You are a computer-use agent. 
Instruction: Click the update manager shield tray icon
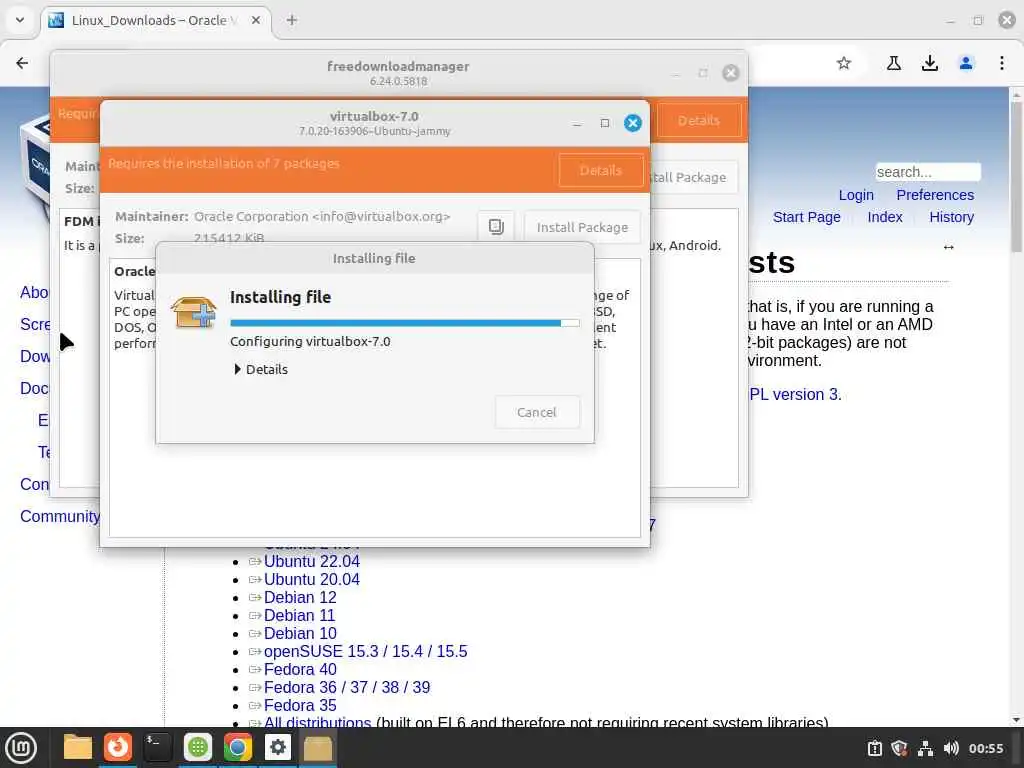pyautogui.click(x=899, y=748)
